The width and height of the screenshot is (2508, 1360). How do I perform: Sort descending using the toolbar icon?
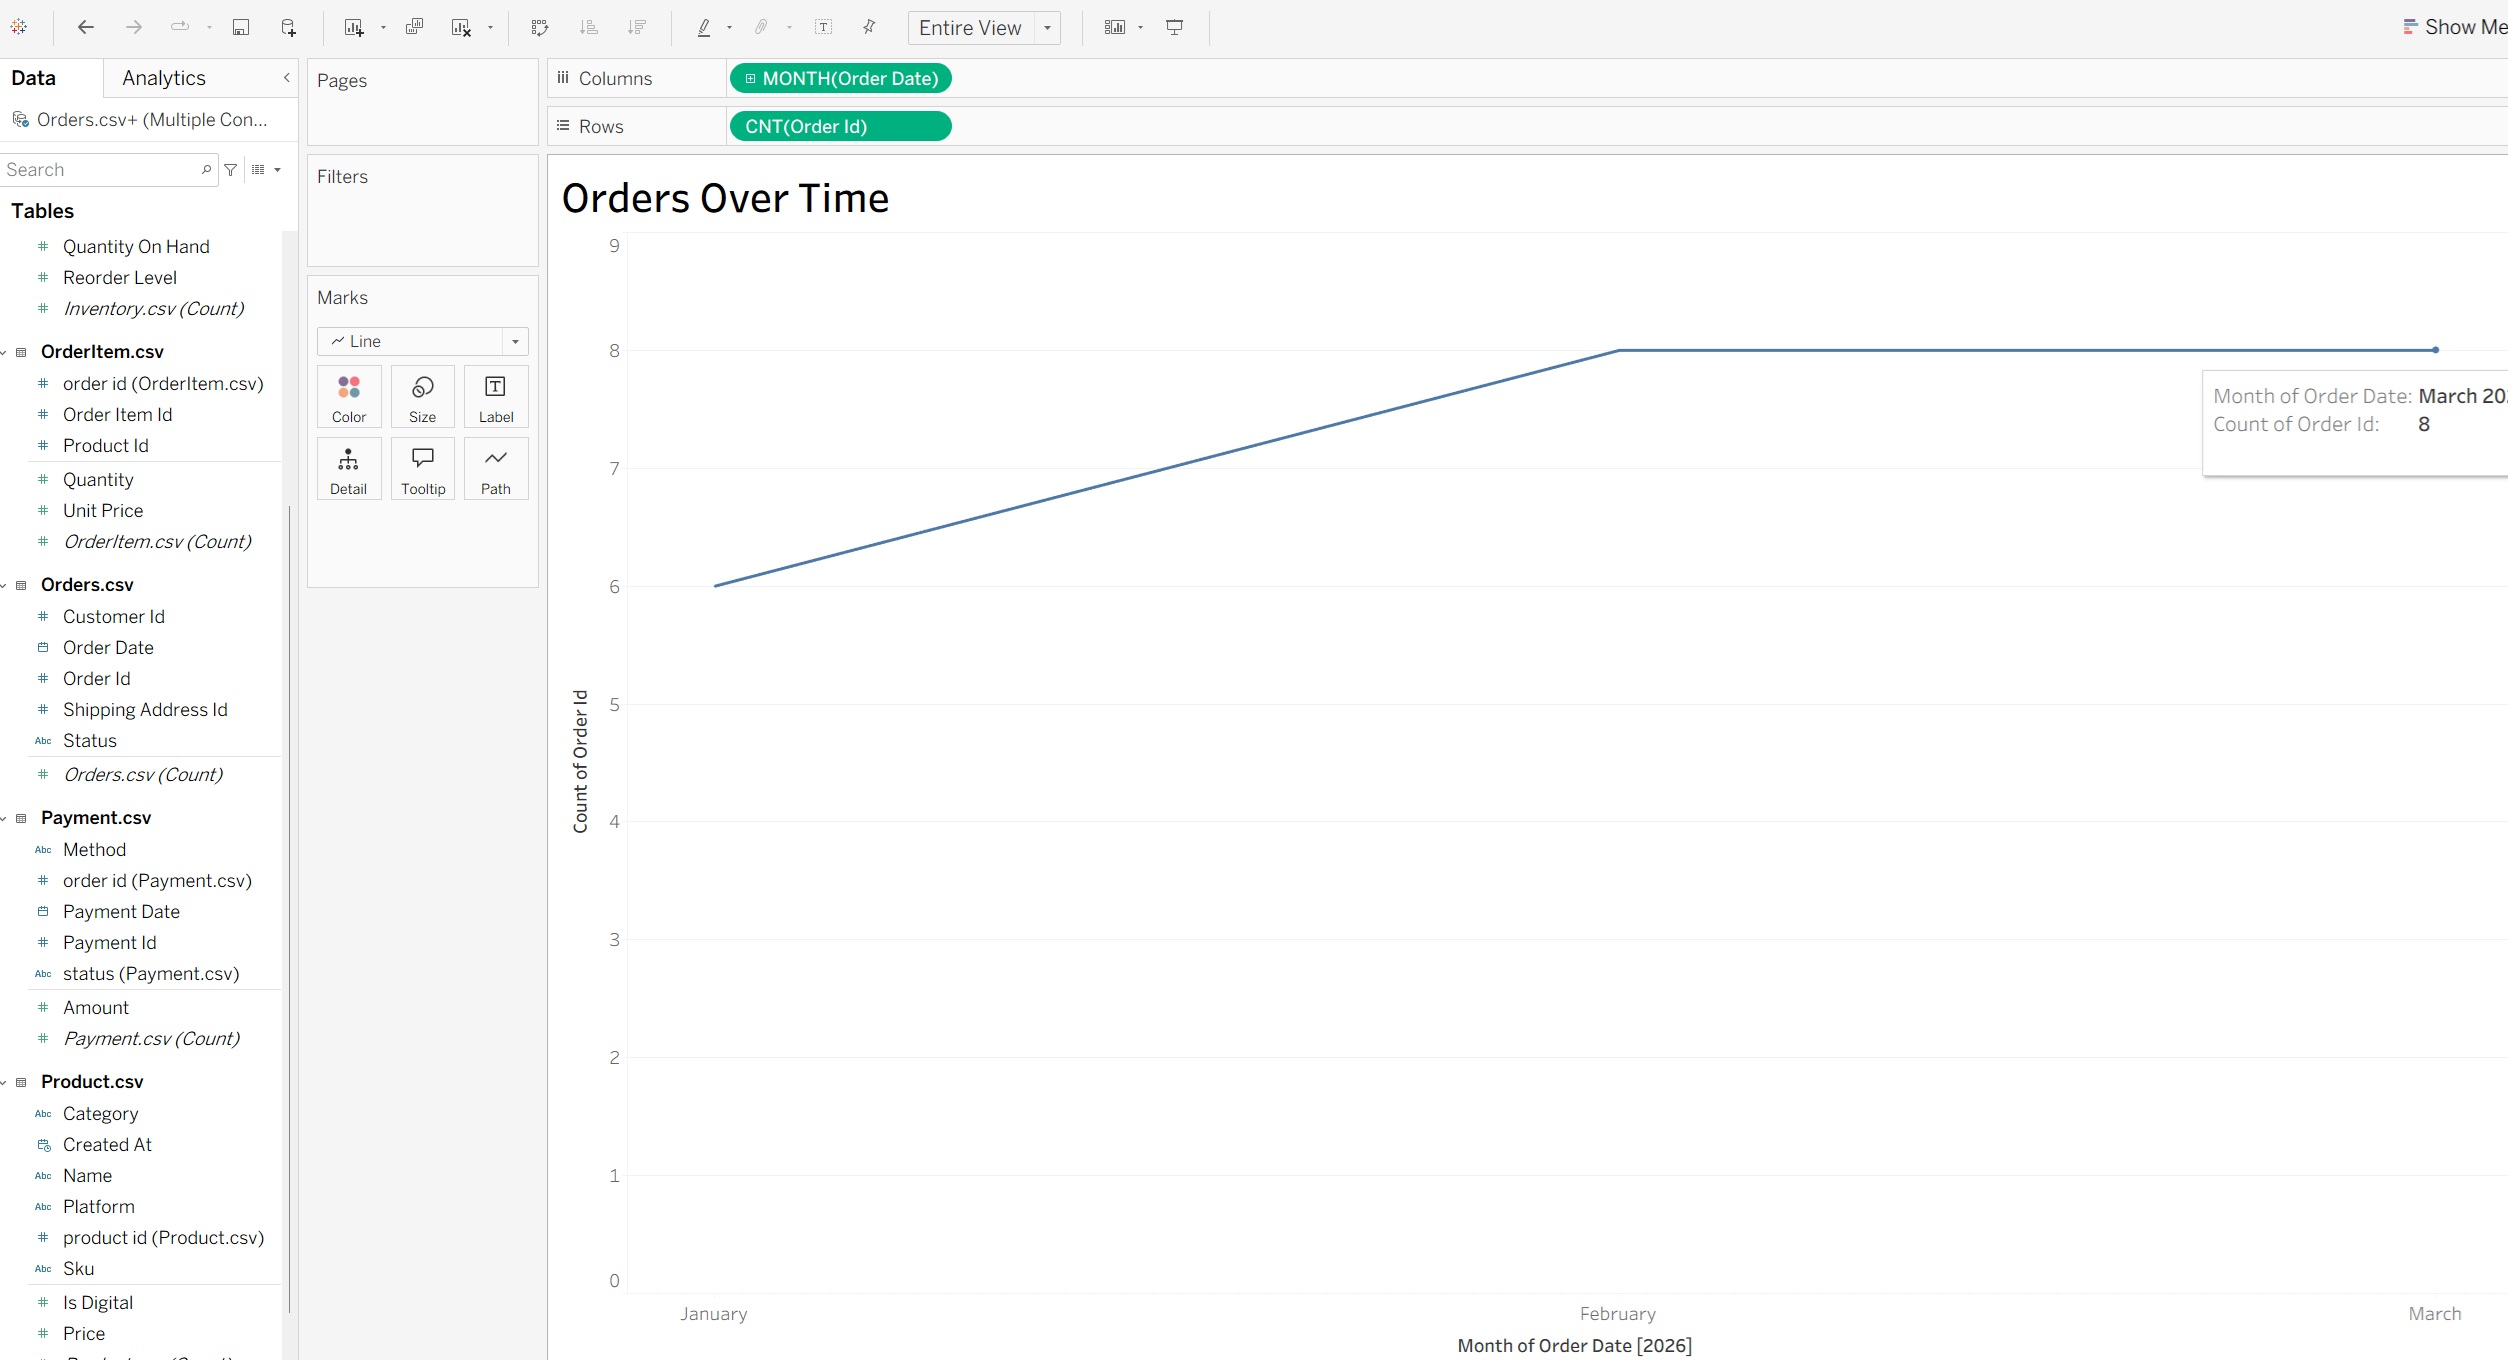[x=637, y=27]
